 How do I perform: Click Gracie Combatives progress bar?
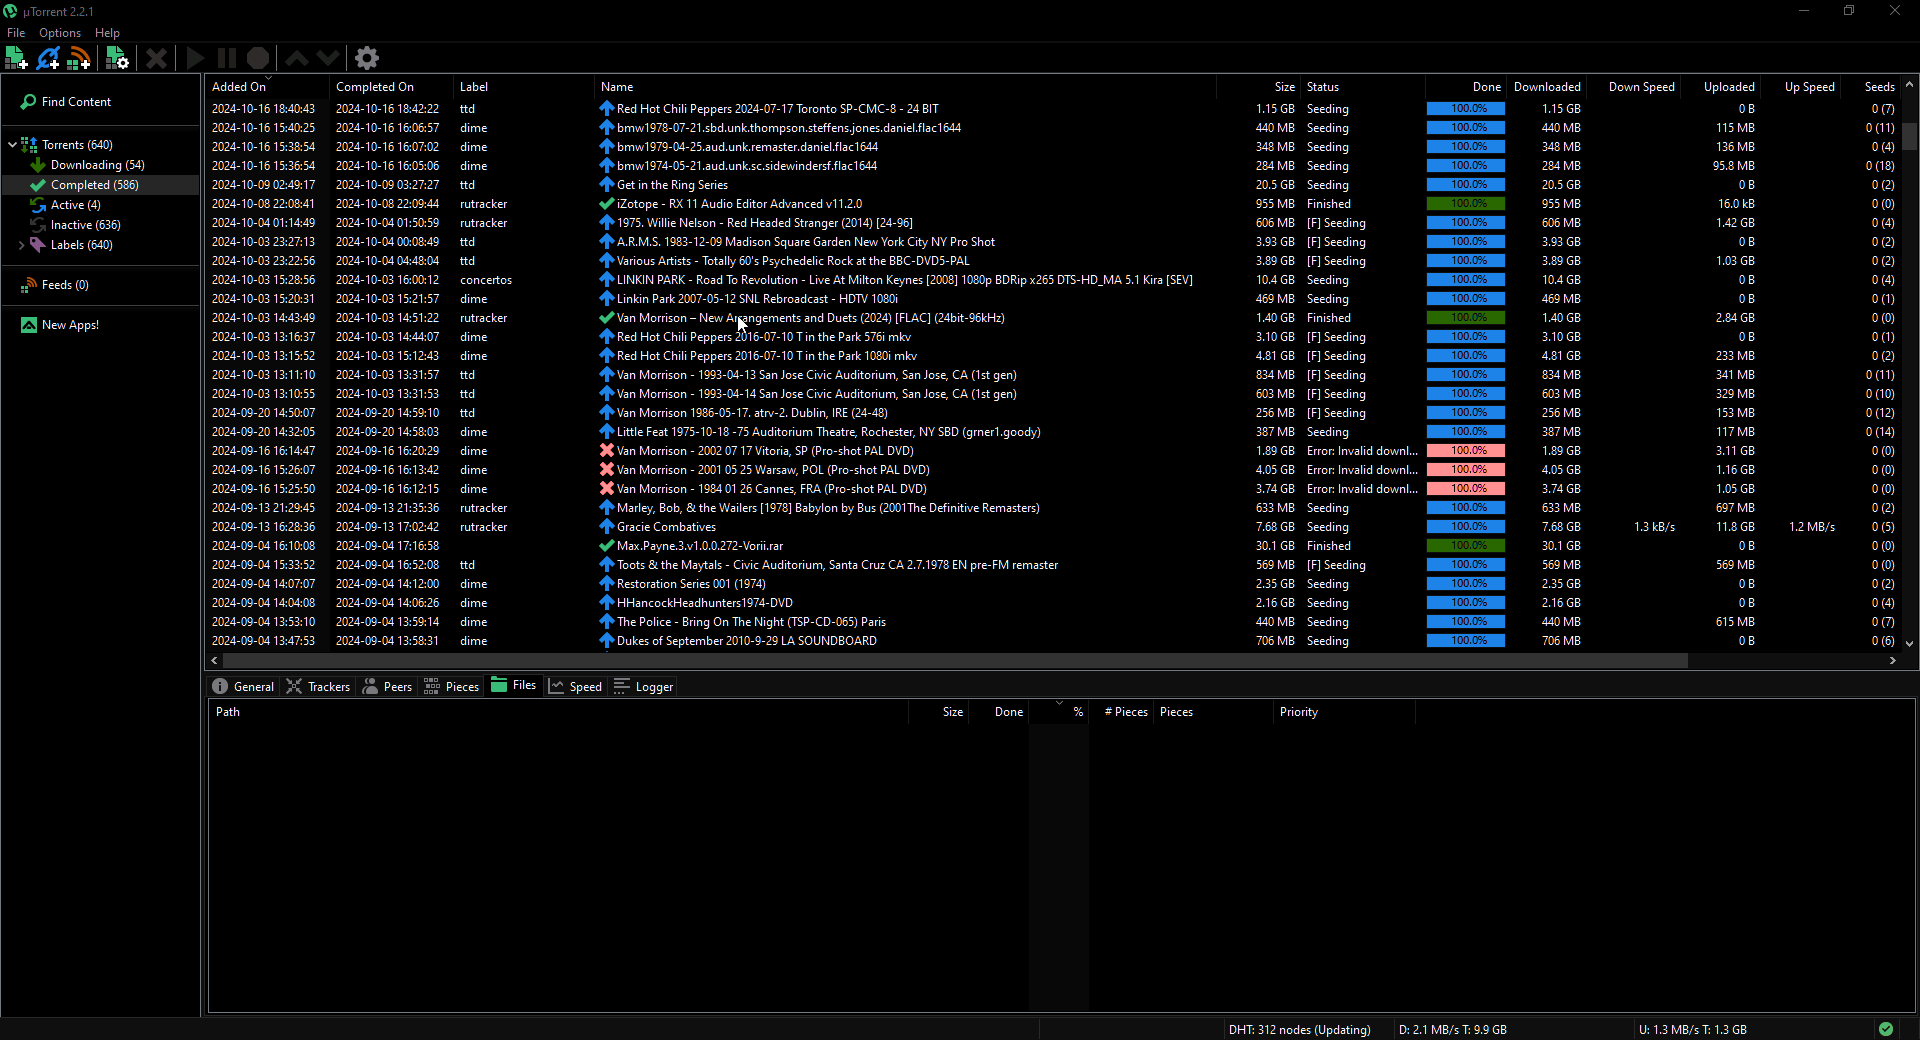[x=1465, y=527]
